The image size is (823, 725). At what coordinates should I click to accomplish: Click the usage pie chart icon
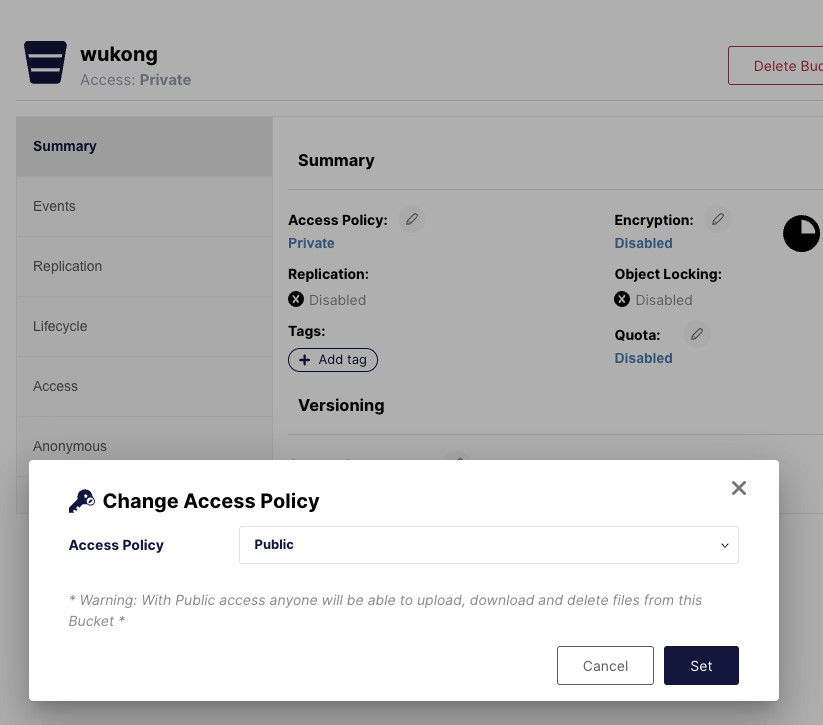point(801,233)
